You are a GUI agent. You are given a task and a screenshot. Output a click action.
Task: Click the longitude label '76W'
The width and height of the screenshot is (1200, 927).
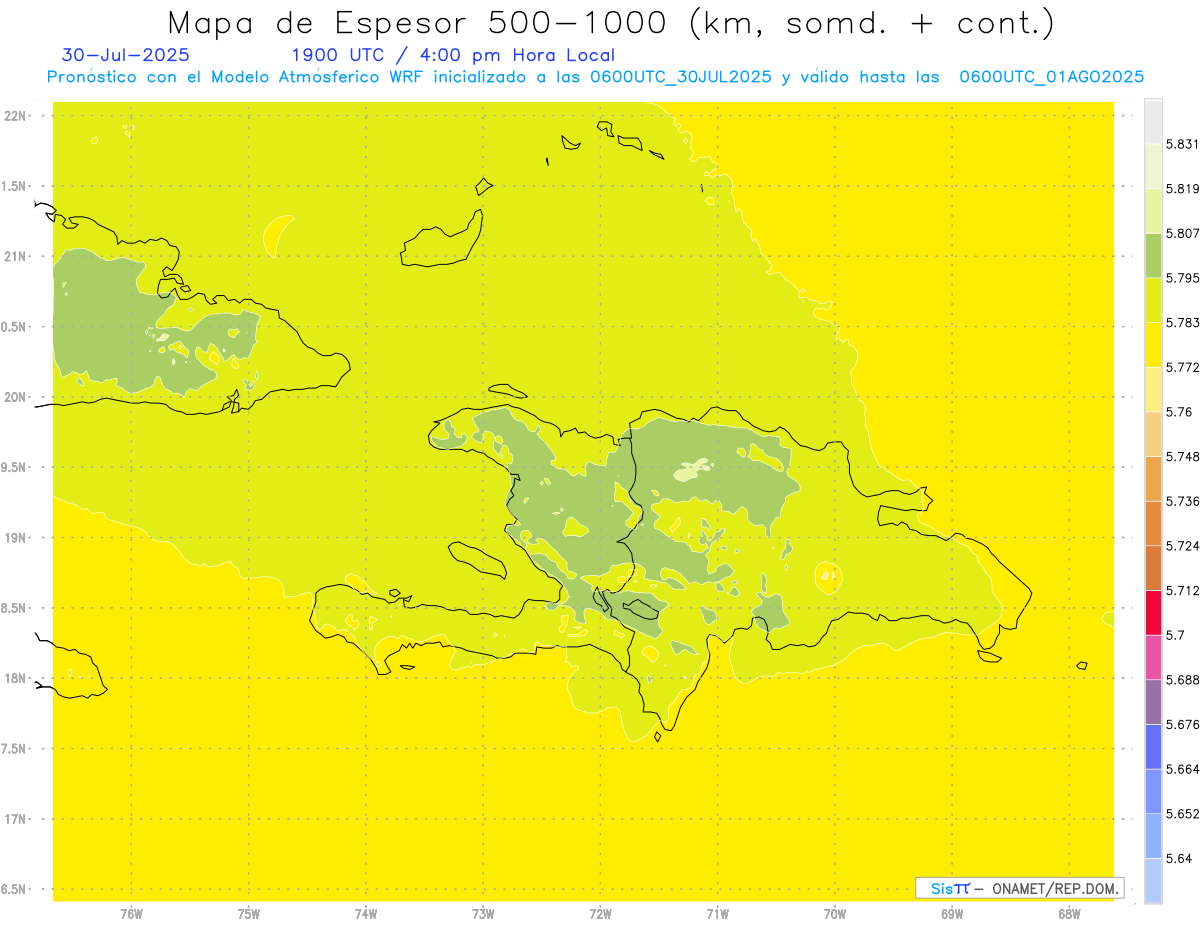[x=131, y=913]
